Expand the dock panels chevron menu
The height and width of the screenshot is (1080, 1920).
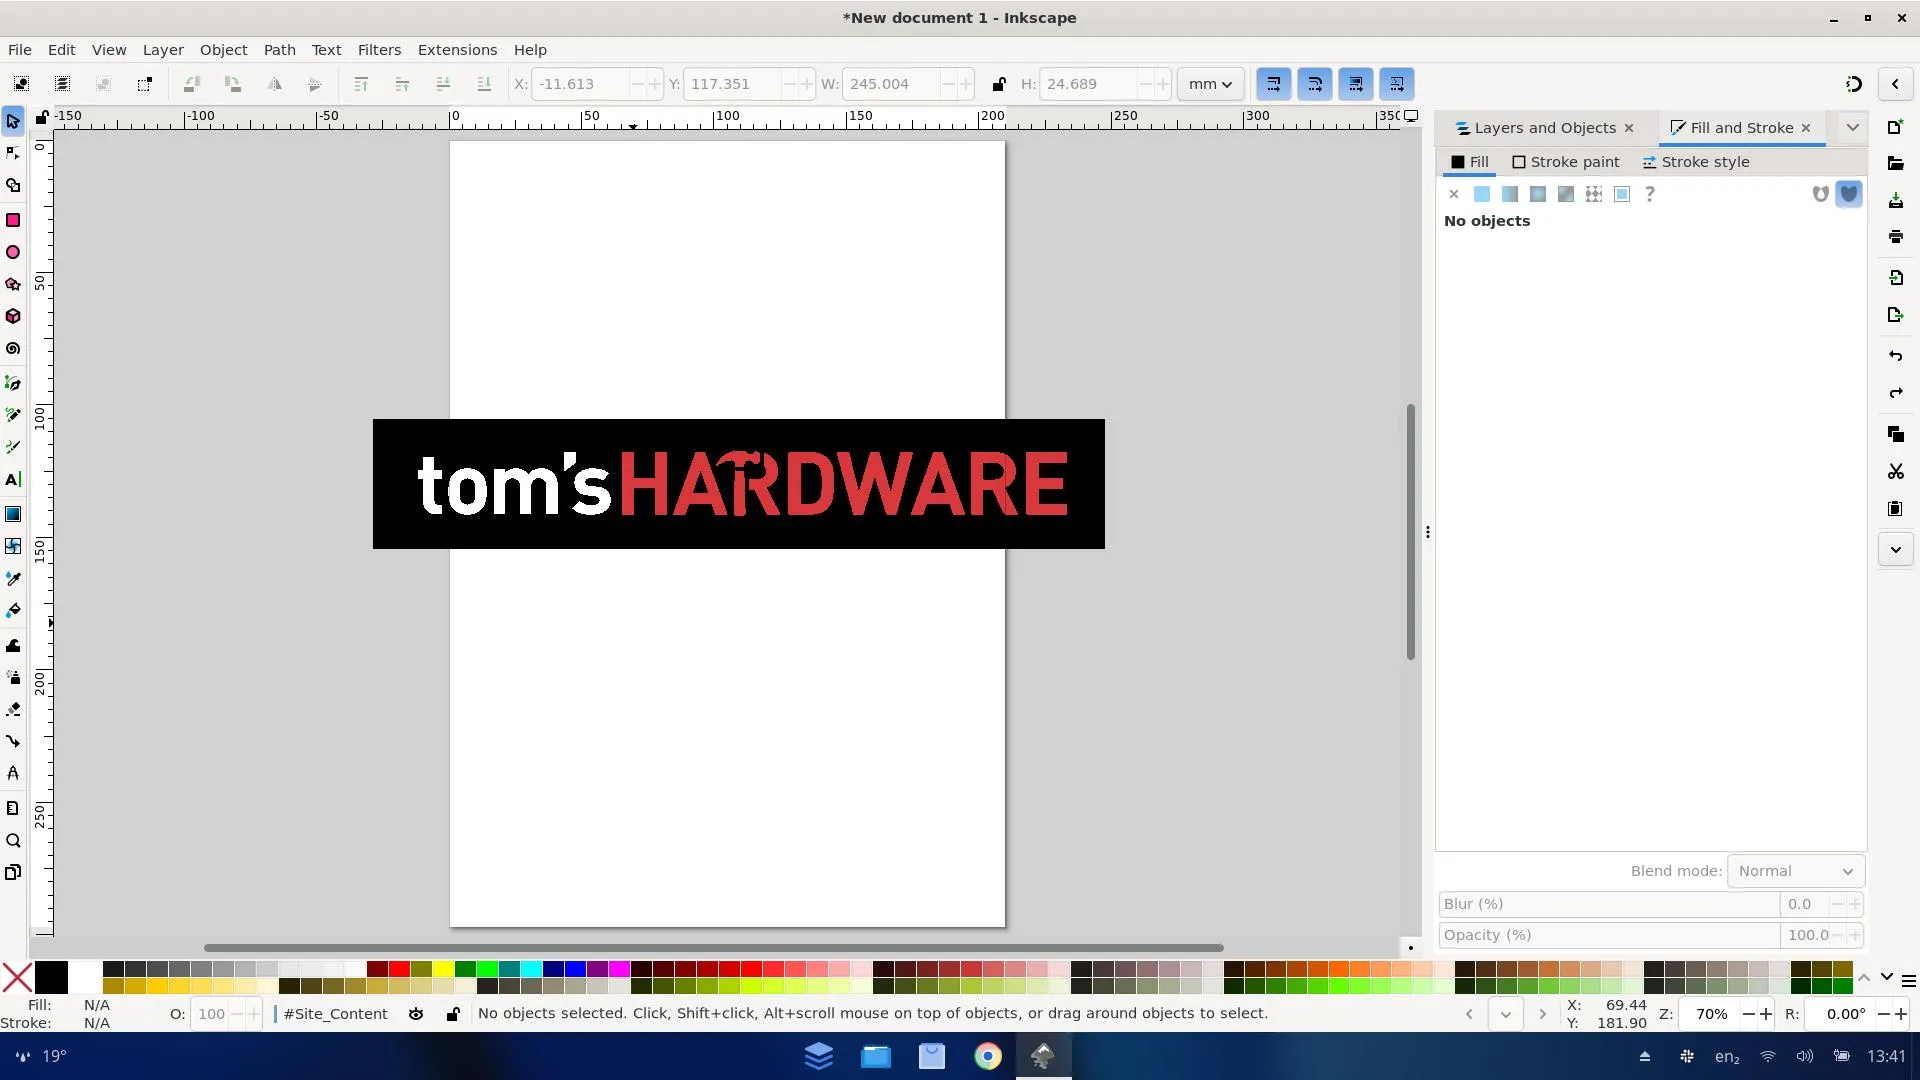coord(1852,128)
